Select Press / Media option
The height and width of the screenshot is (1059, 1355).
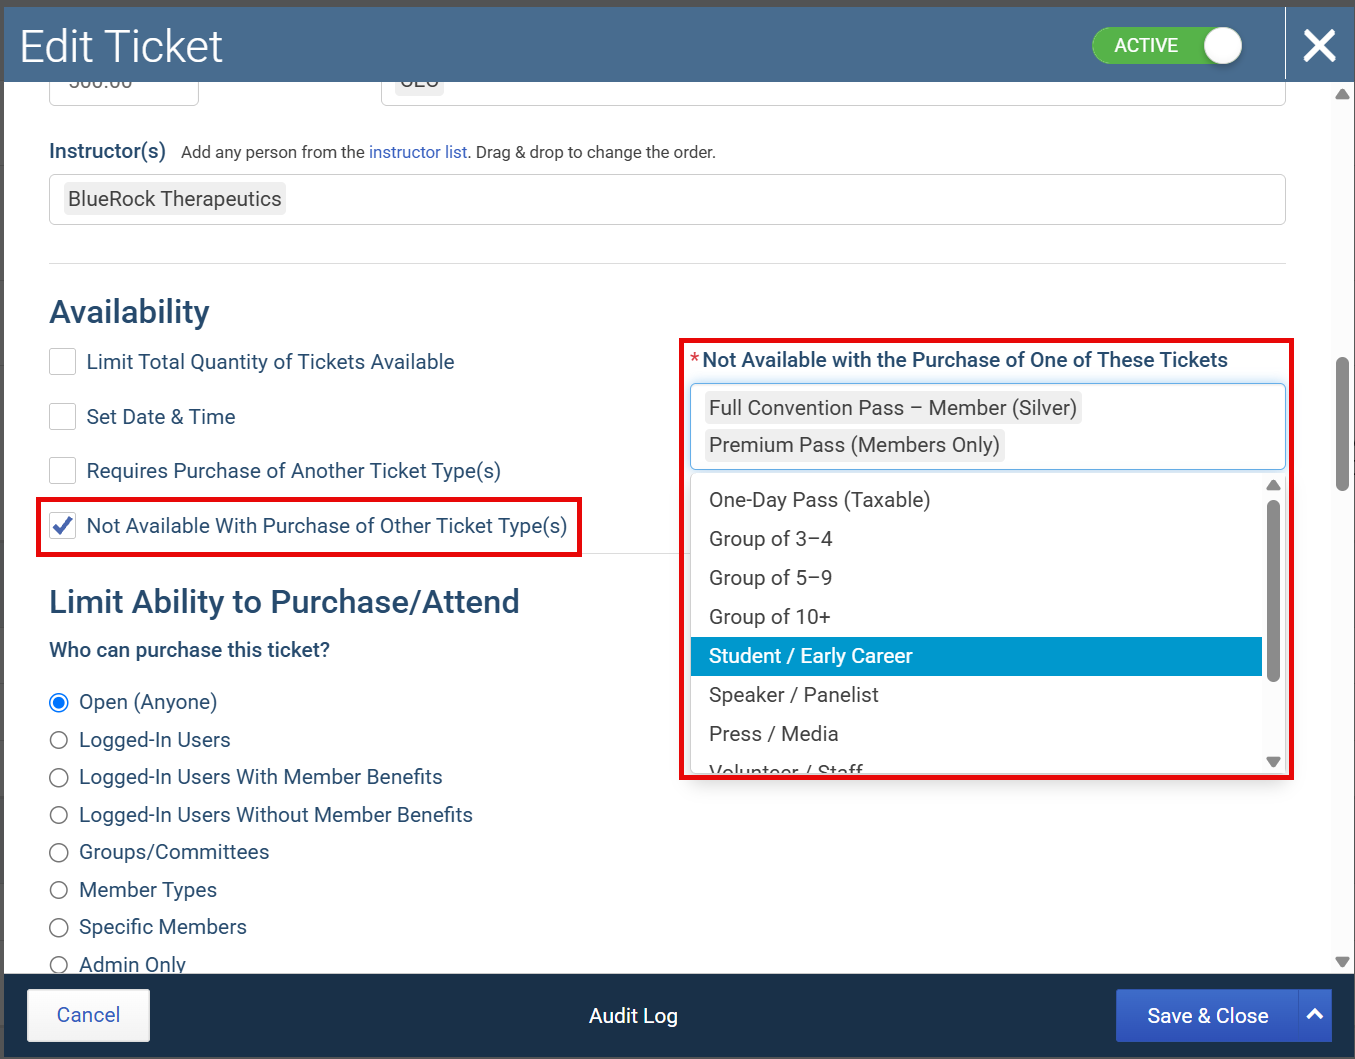click(976, 734)
